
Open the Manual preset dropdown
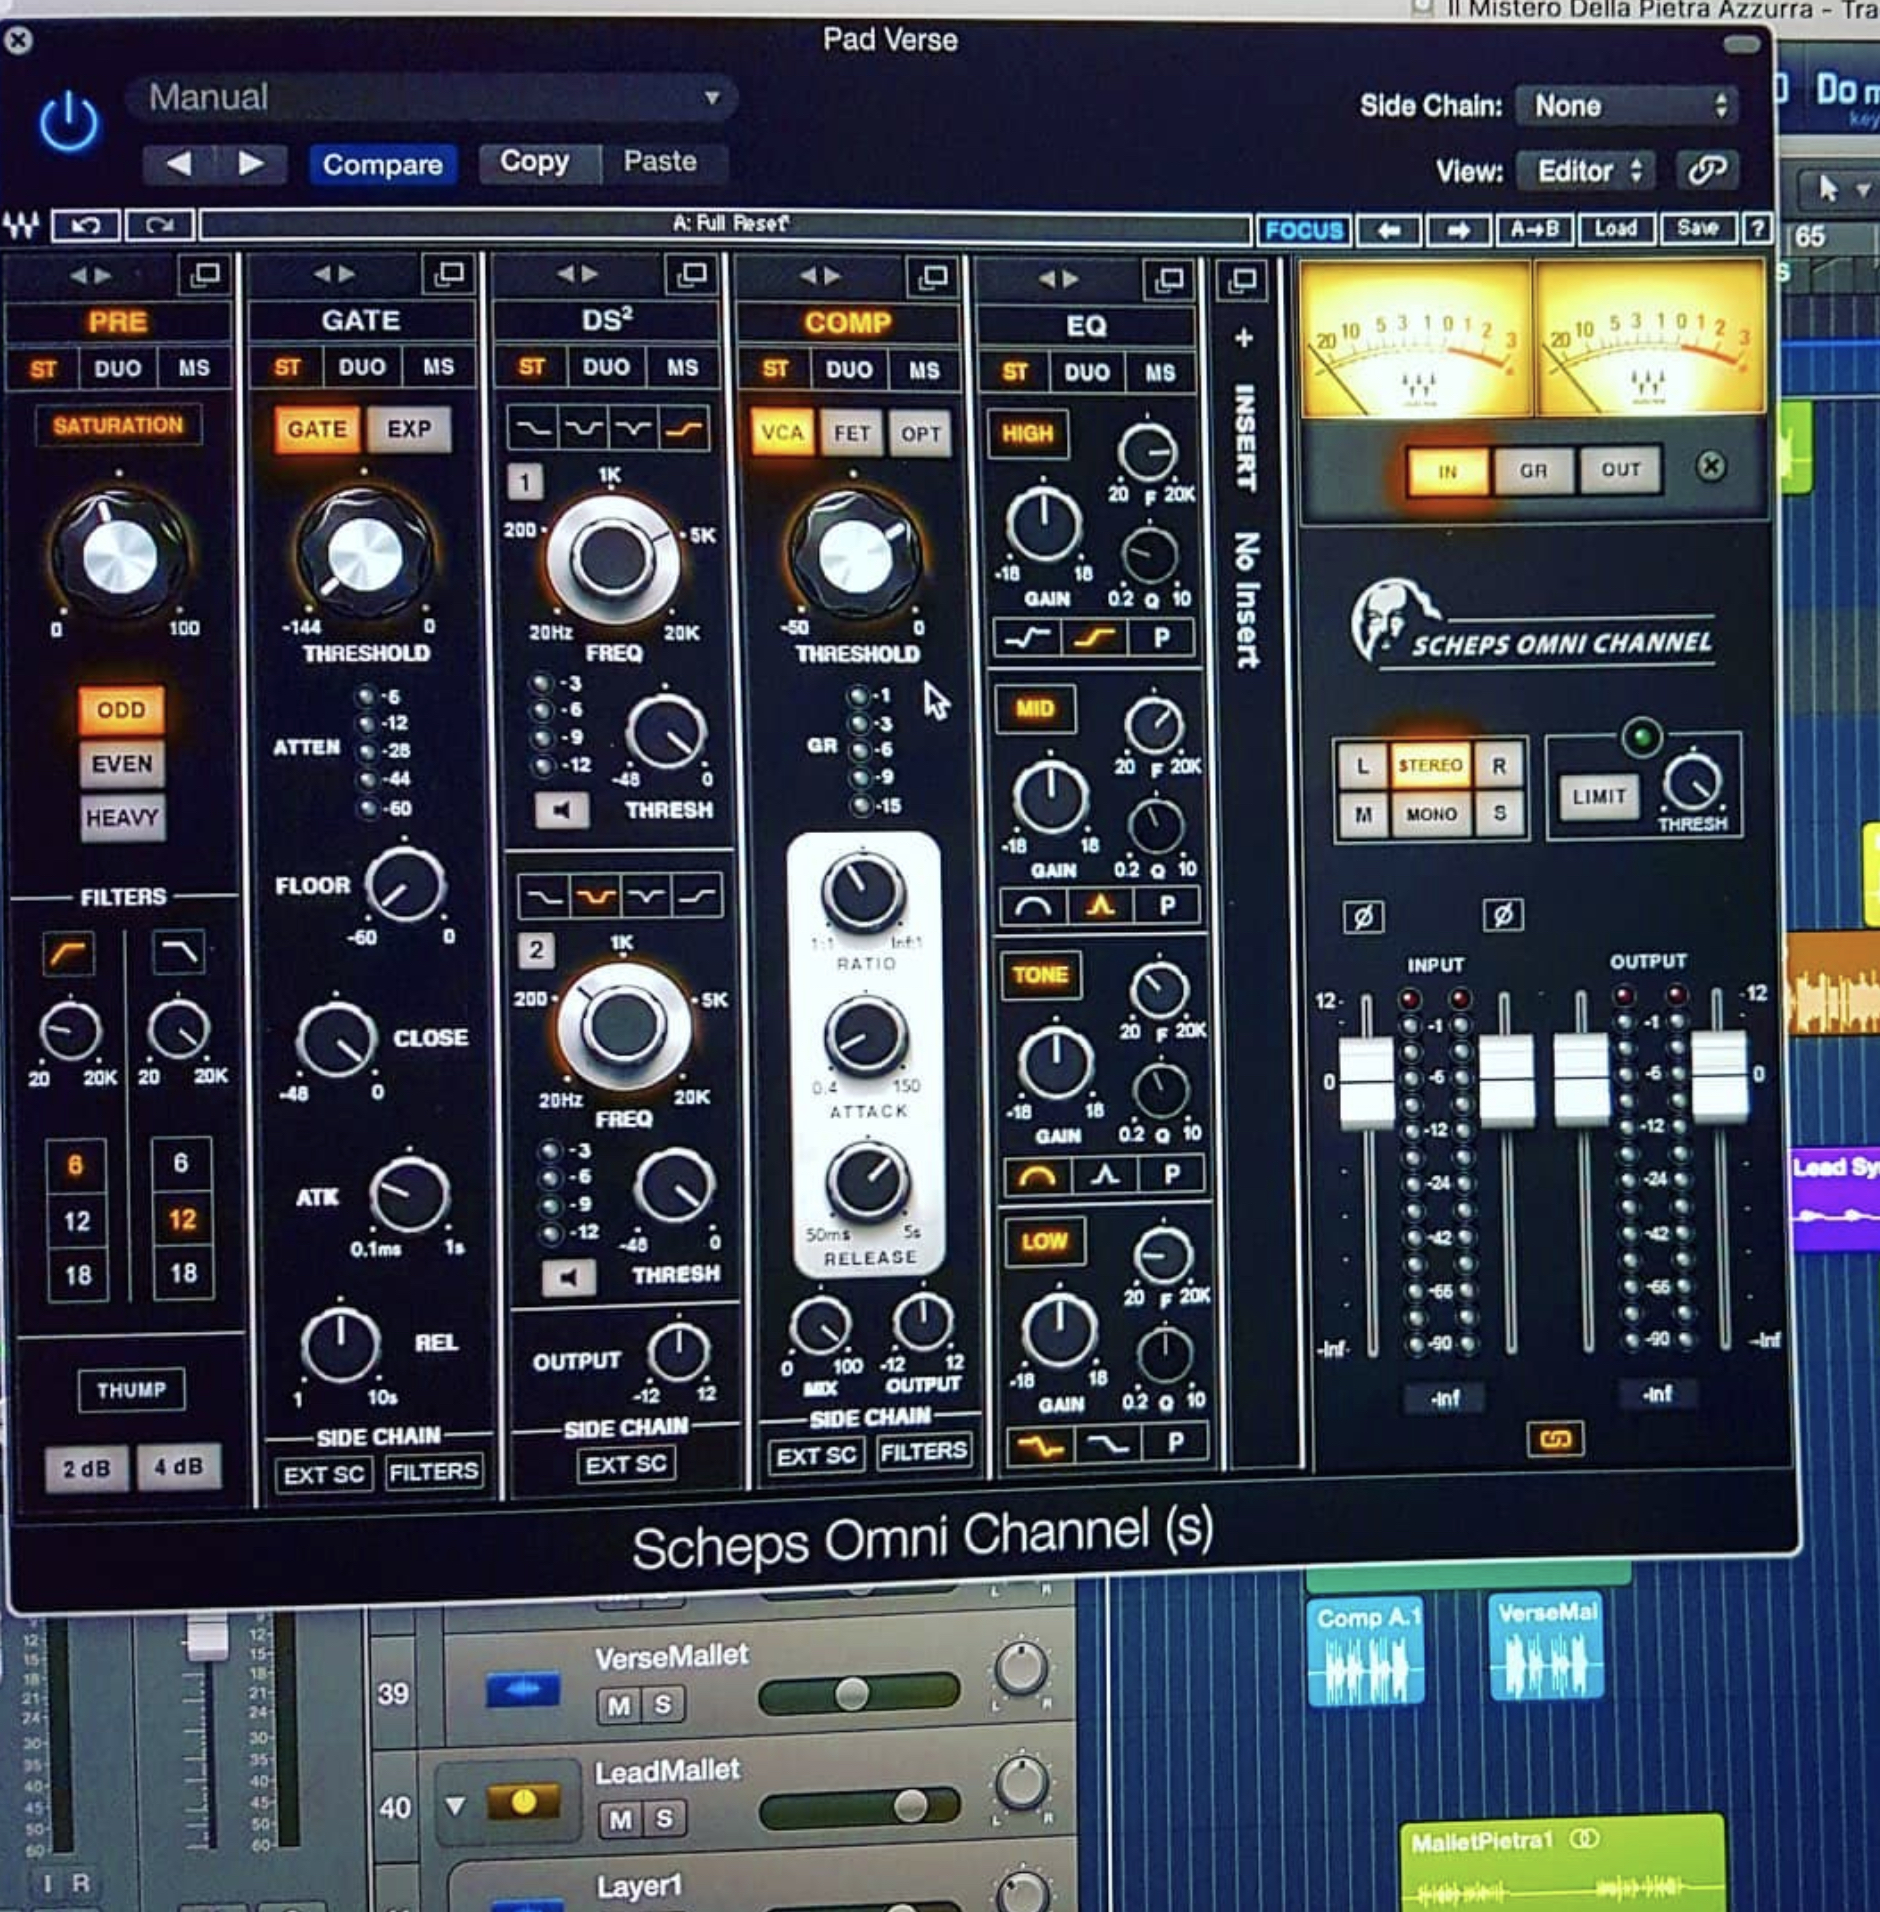click(x=432, y=98)
